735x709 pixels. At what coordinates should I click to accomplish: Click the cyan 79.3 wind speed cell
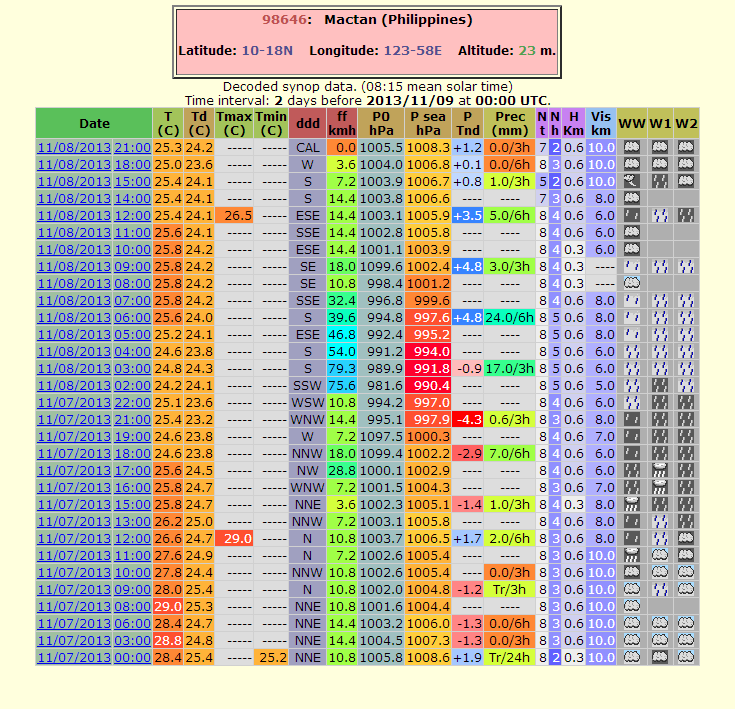pos(341,368)
